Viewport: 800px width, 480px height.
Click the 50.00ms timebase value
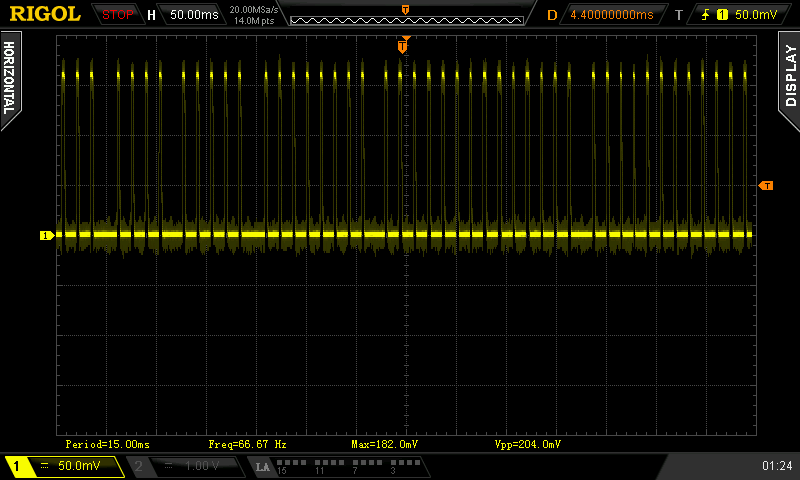point(194,15)
